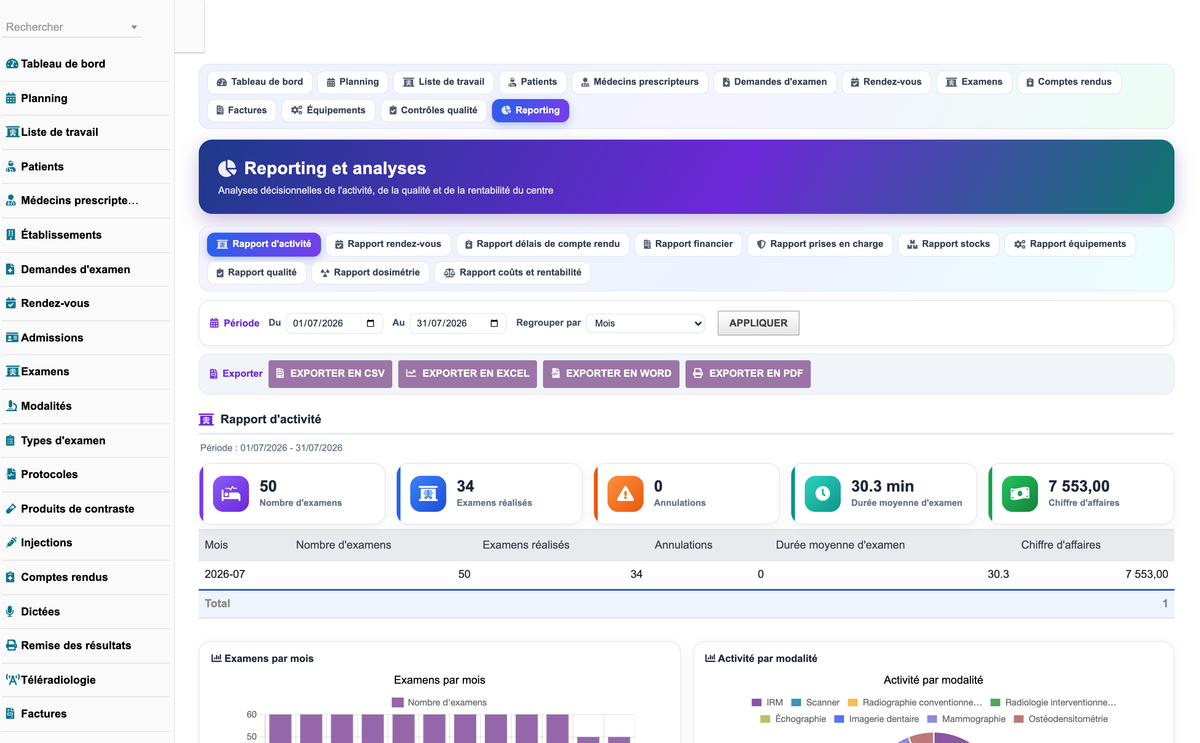The height and width of the screenshot is (743, 1200).
Task: Click the Types d'examen clipboard icon
Action: (x=11, y=440)
